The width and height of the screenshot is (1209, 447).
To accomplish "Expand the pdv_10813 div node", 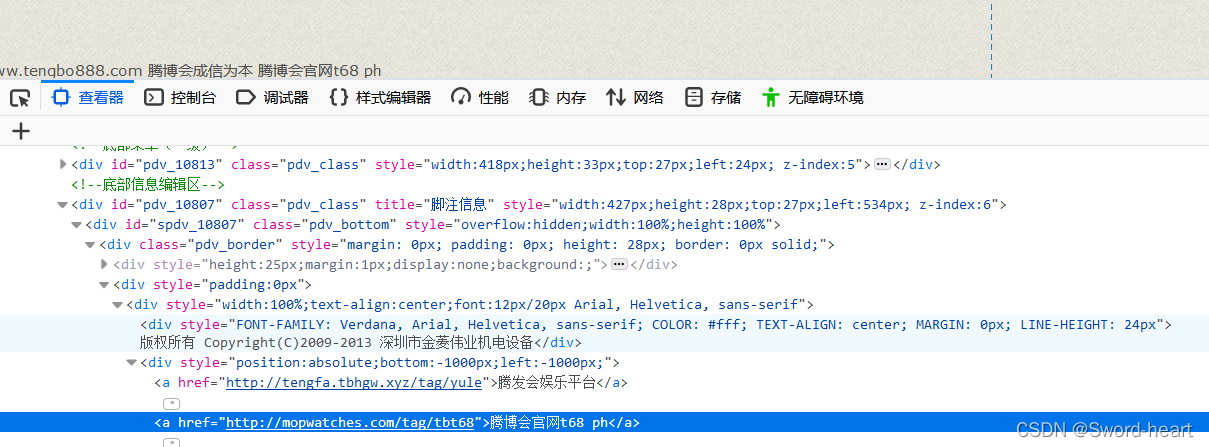I will pos(64,164).
